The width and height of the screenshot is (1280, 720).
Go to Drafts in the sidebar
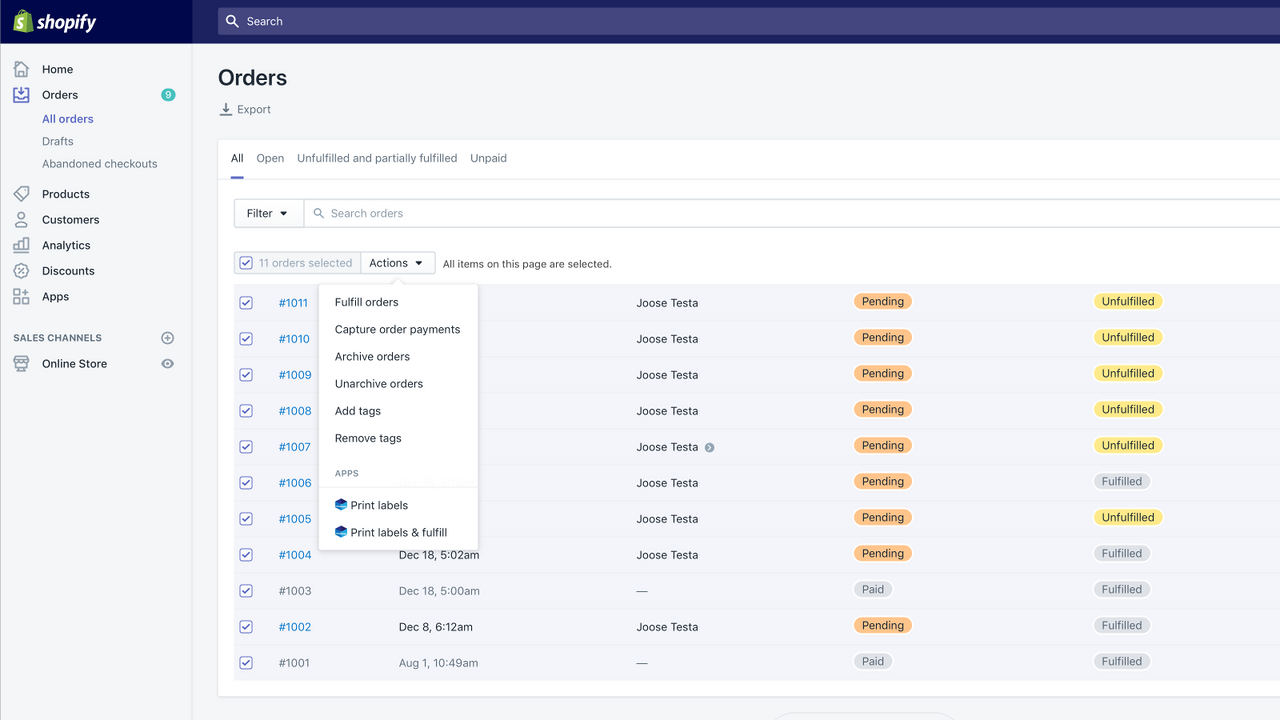[x=58, y=141]
